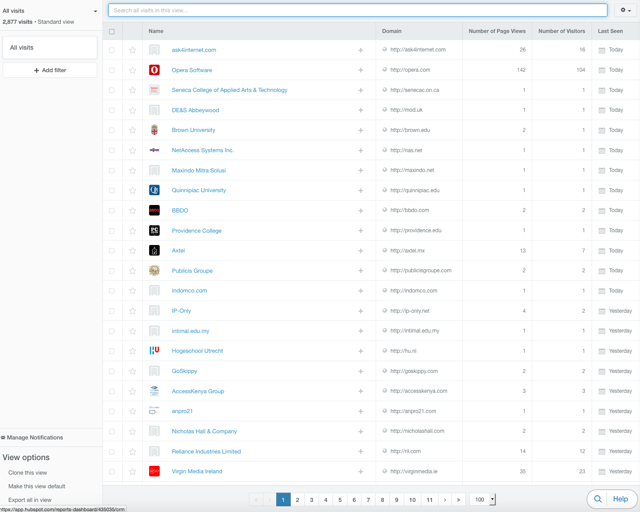640x512 pixels.
Task: Click plus icon beside DE&S Abbeywood
Action: (x=360, y=110)
